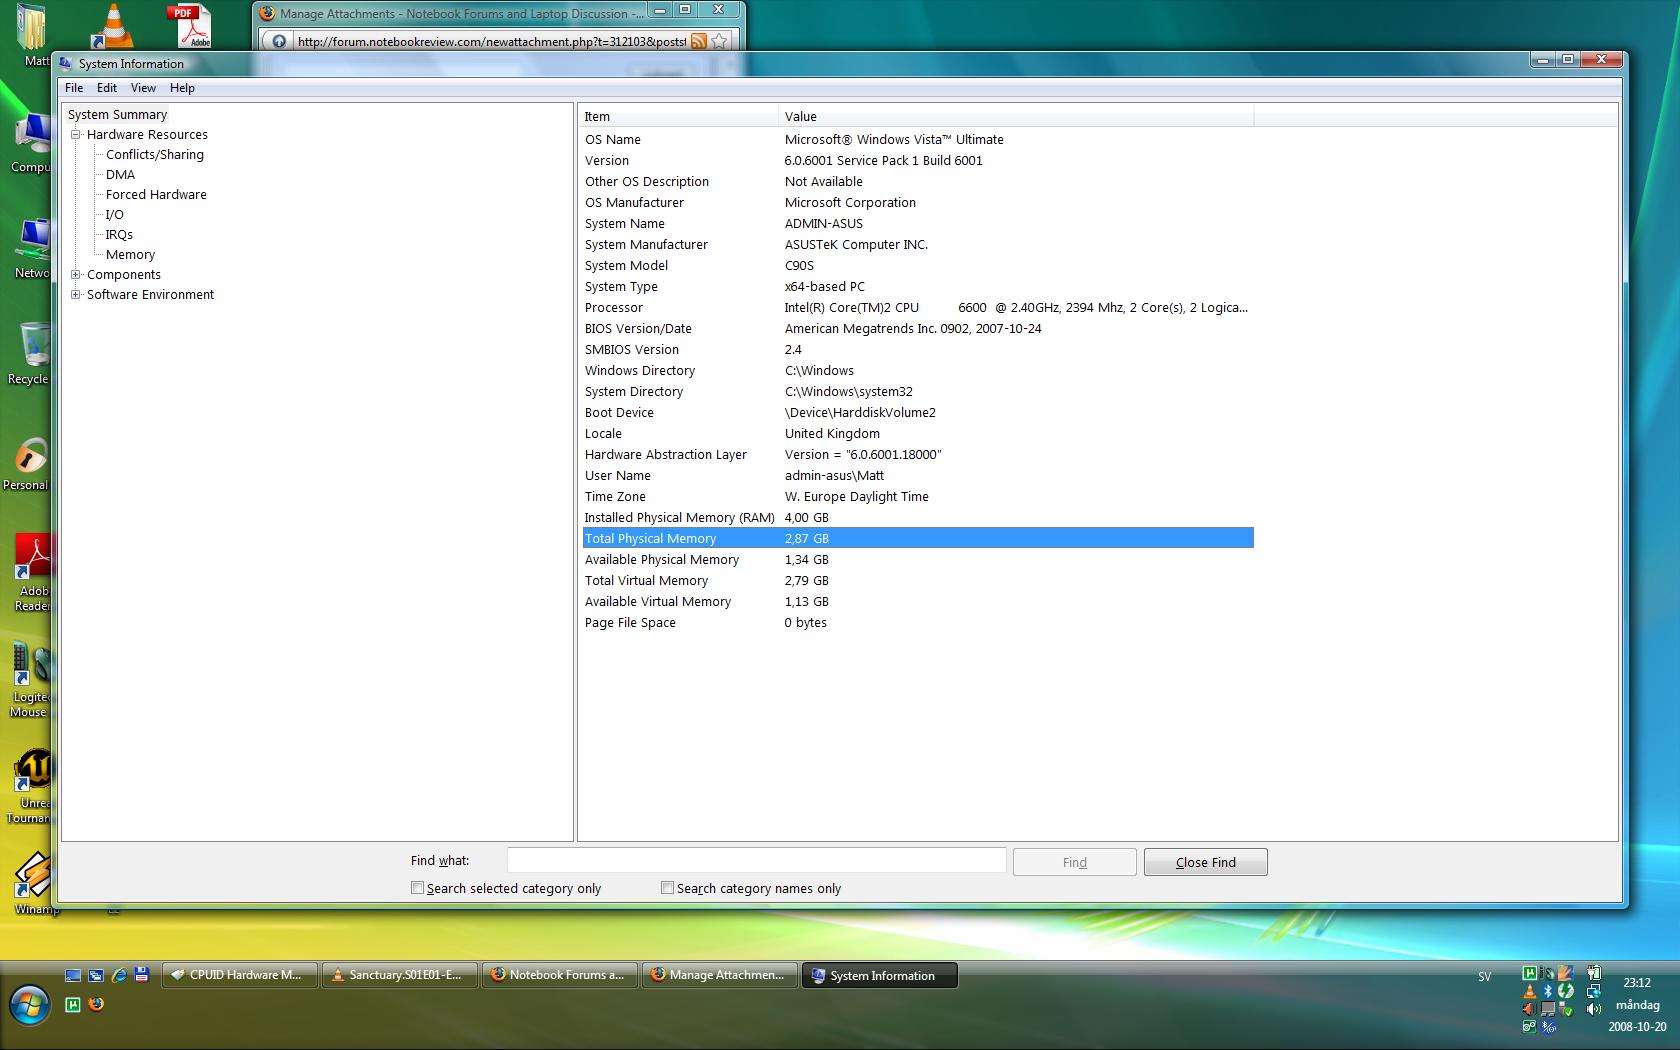The width and height of the screenshot is (1680, 1050).
Task: Select IRQs tree item
Action: 119,234
